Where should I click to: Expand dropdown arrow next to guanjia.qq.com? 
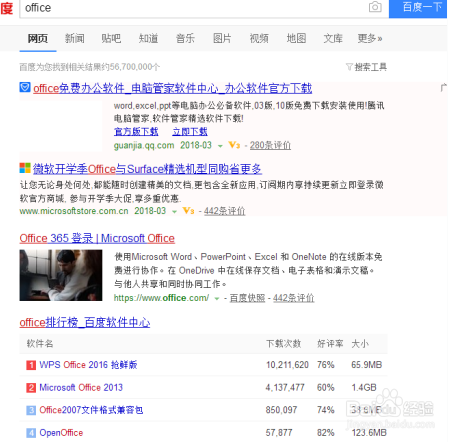point(220,146)
